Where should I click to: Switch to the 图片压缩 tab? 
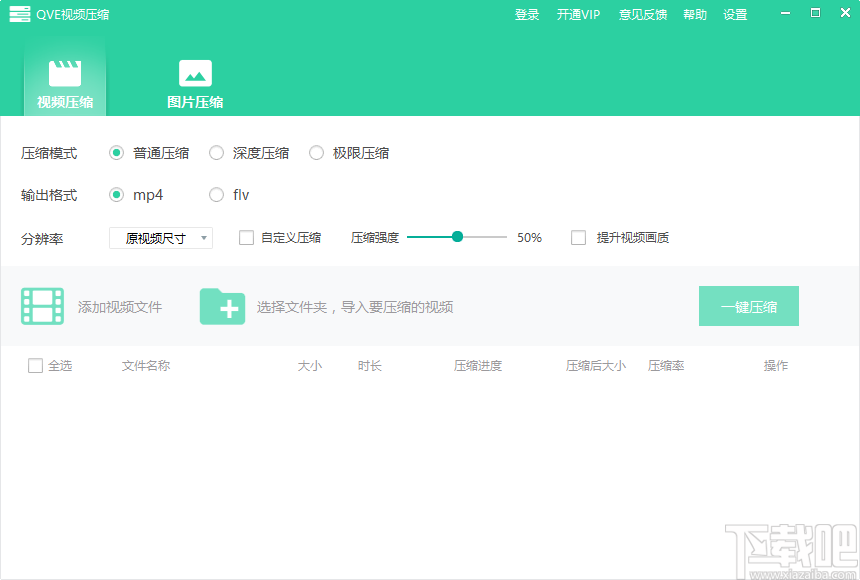tap(194, 85)
